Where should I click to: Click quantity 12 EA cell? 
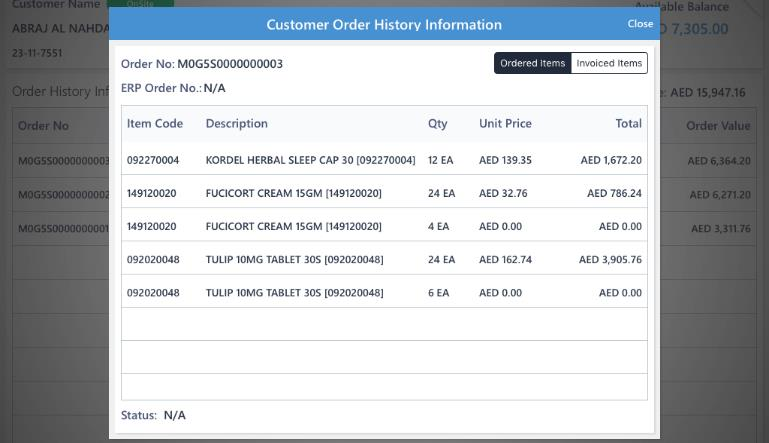(x=440, y=160)
